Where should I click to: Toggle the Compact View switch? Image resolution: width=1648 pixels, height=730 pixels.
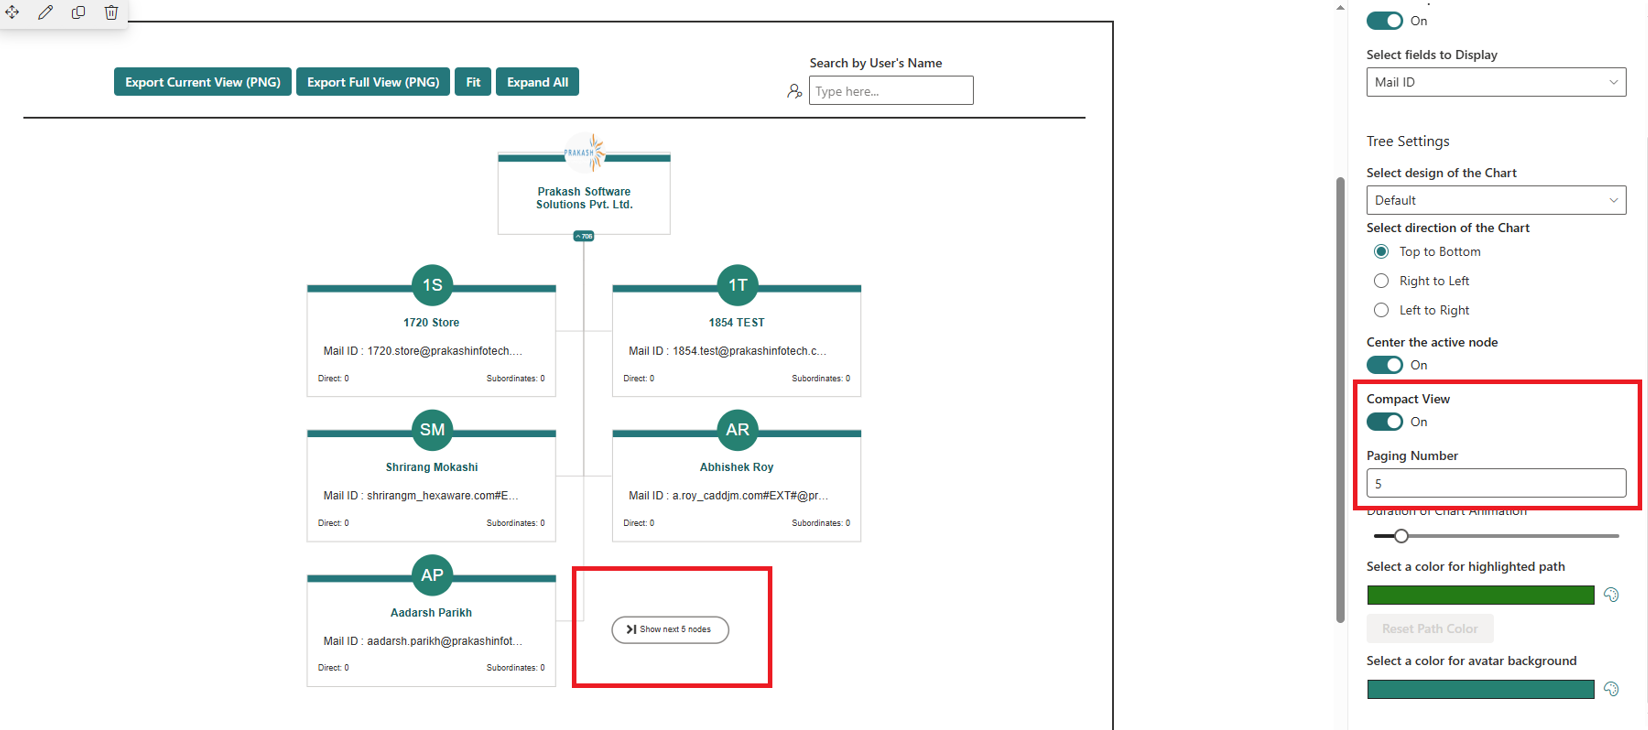click(x=1385, y=422)
